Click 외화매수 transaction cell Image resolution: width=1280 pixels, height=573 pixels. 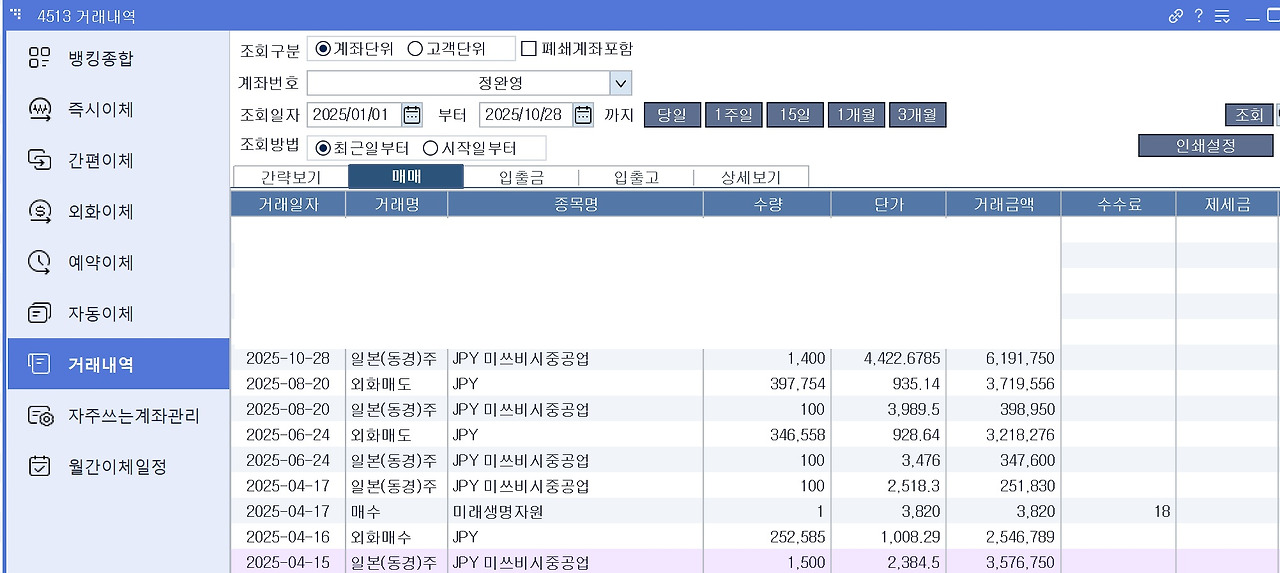(396, 537)
